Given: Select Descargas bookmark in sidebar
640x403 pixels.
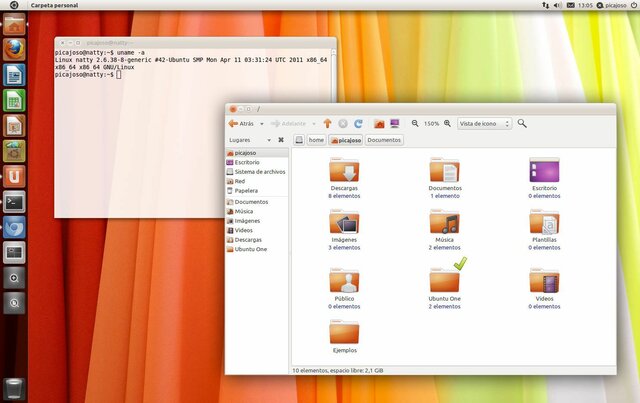Looking at the screenshot, I should coord(257,240).
